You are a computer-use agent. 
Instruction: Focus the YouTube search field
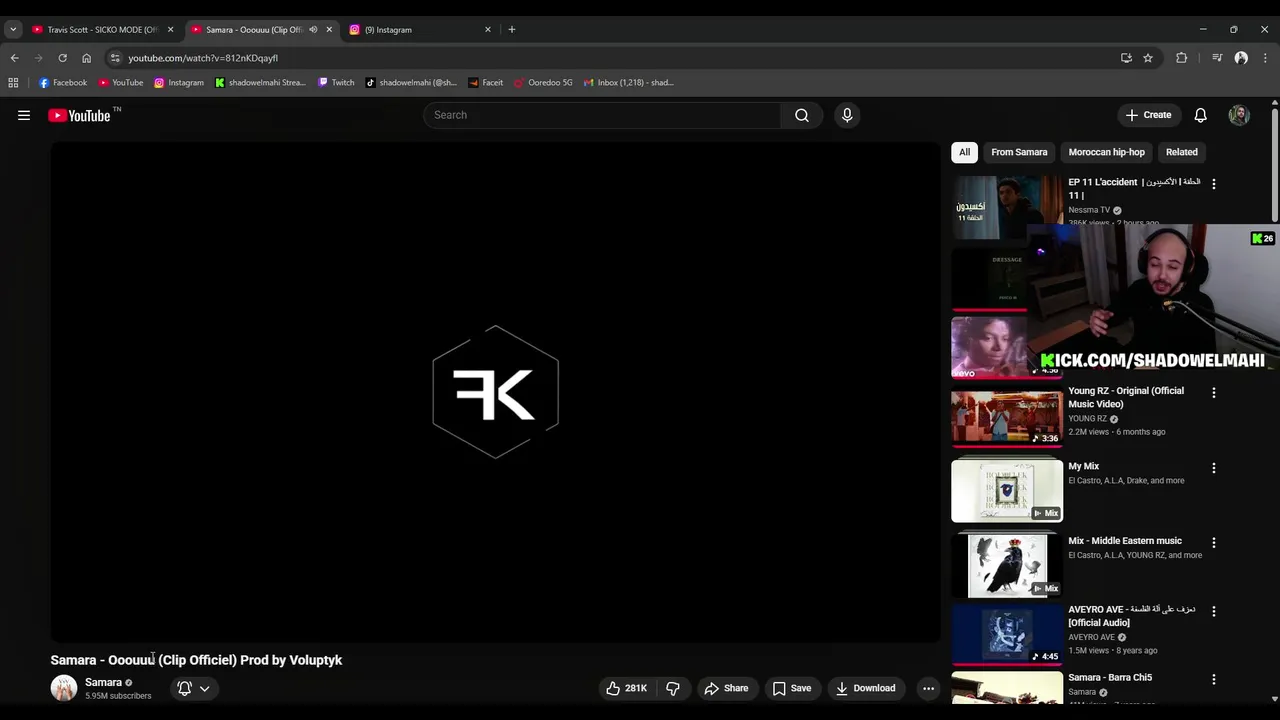(x=602, y=115)
